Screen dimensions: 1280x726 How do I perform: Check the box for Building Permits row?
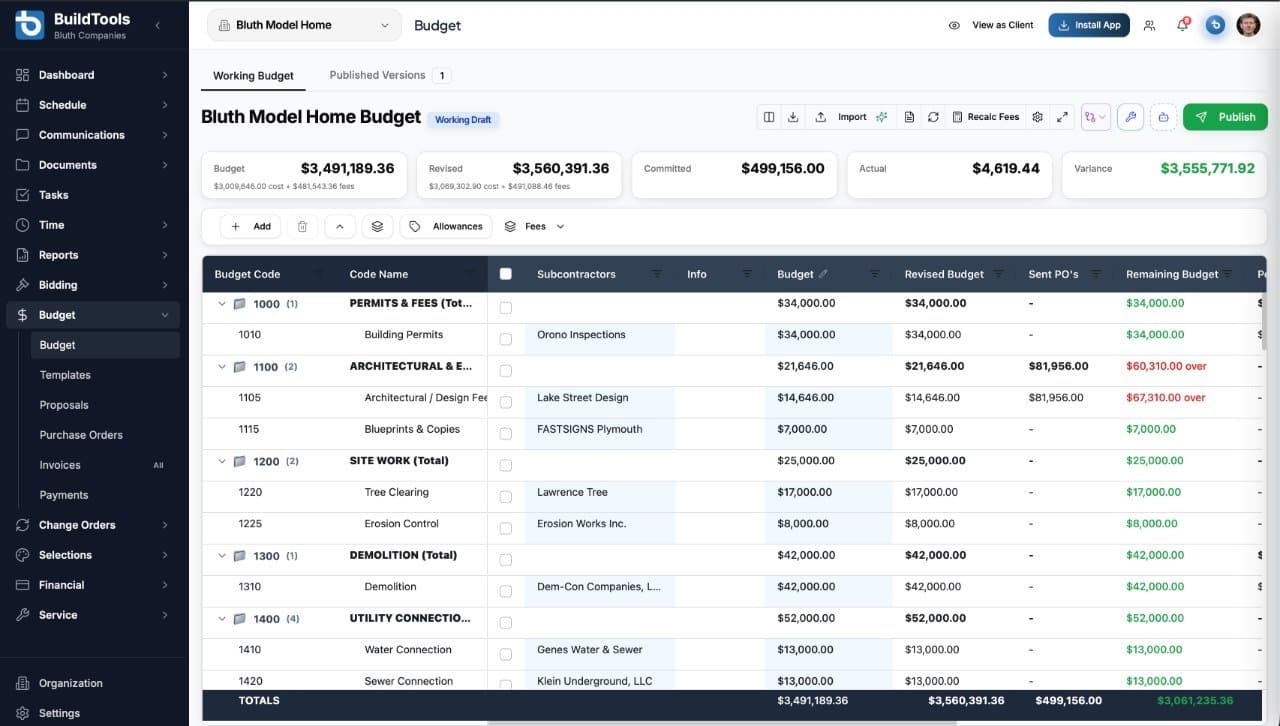[505, 339]
